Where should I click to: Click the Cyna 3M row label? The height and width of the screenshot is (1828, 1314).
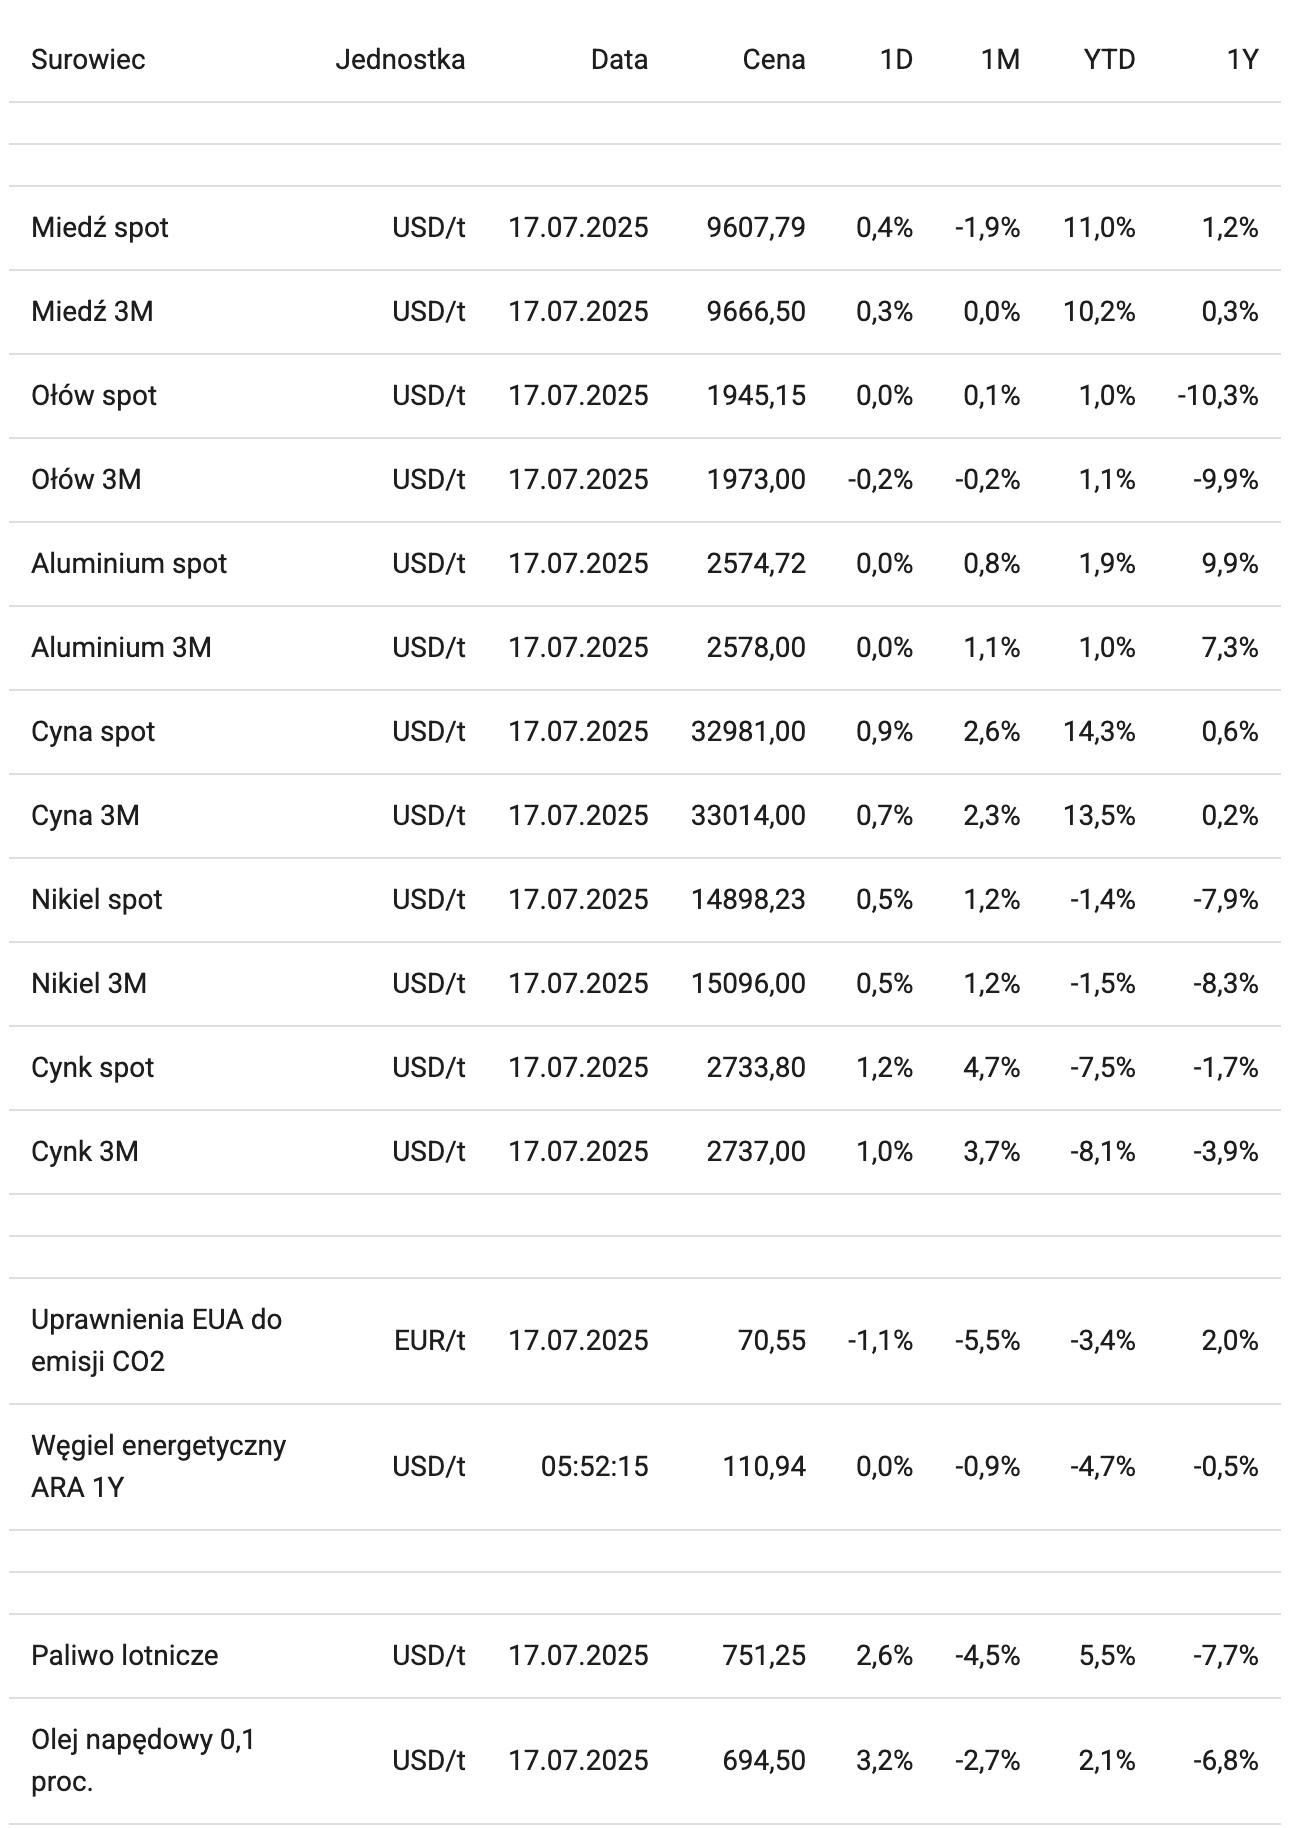click(85, 816)
